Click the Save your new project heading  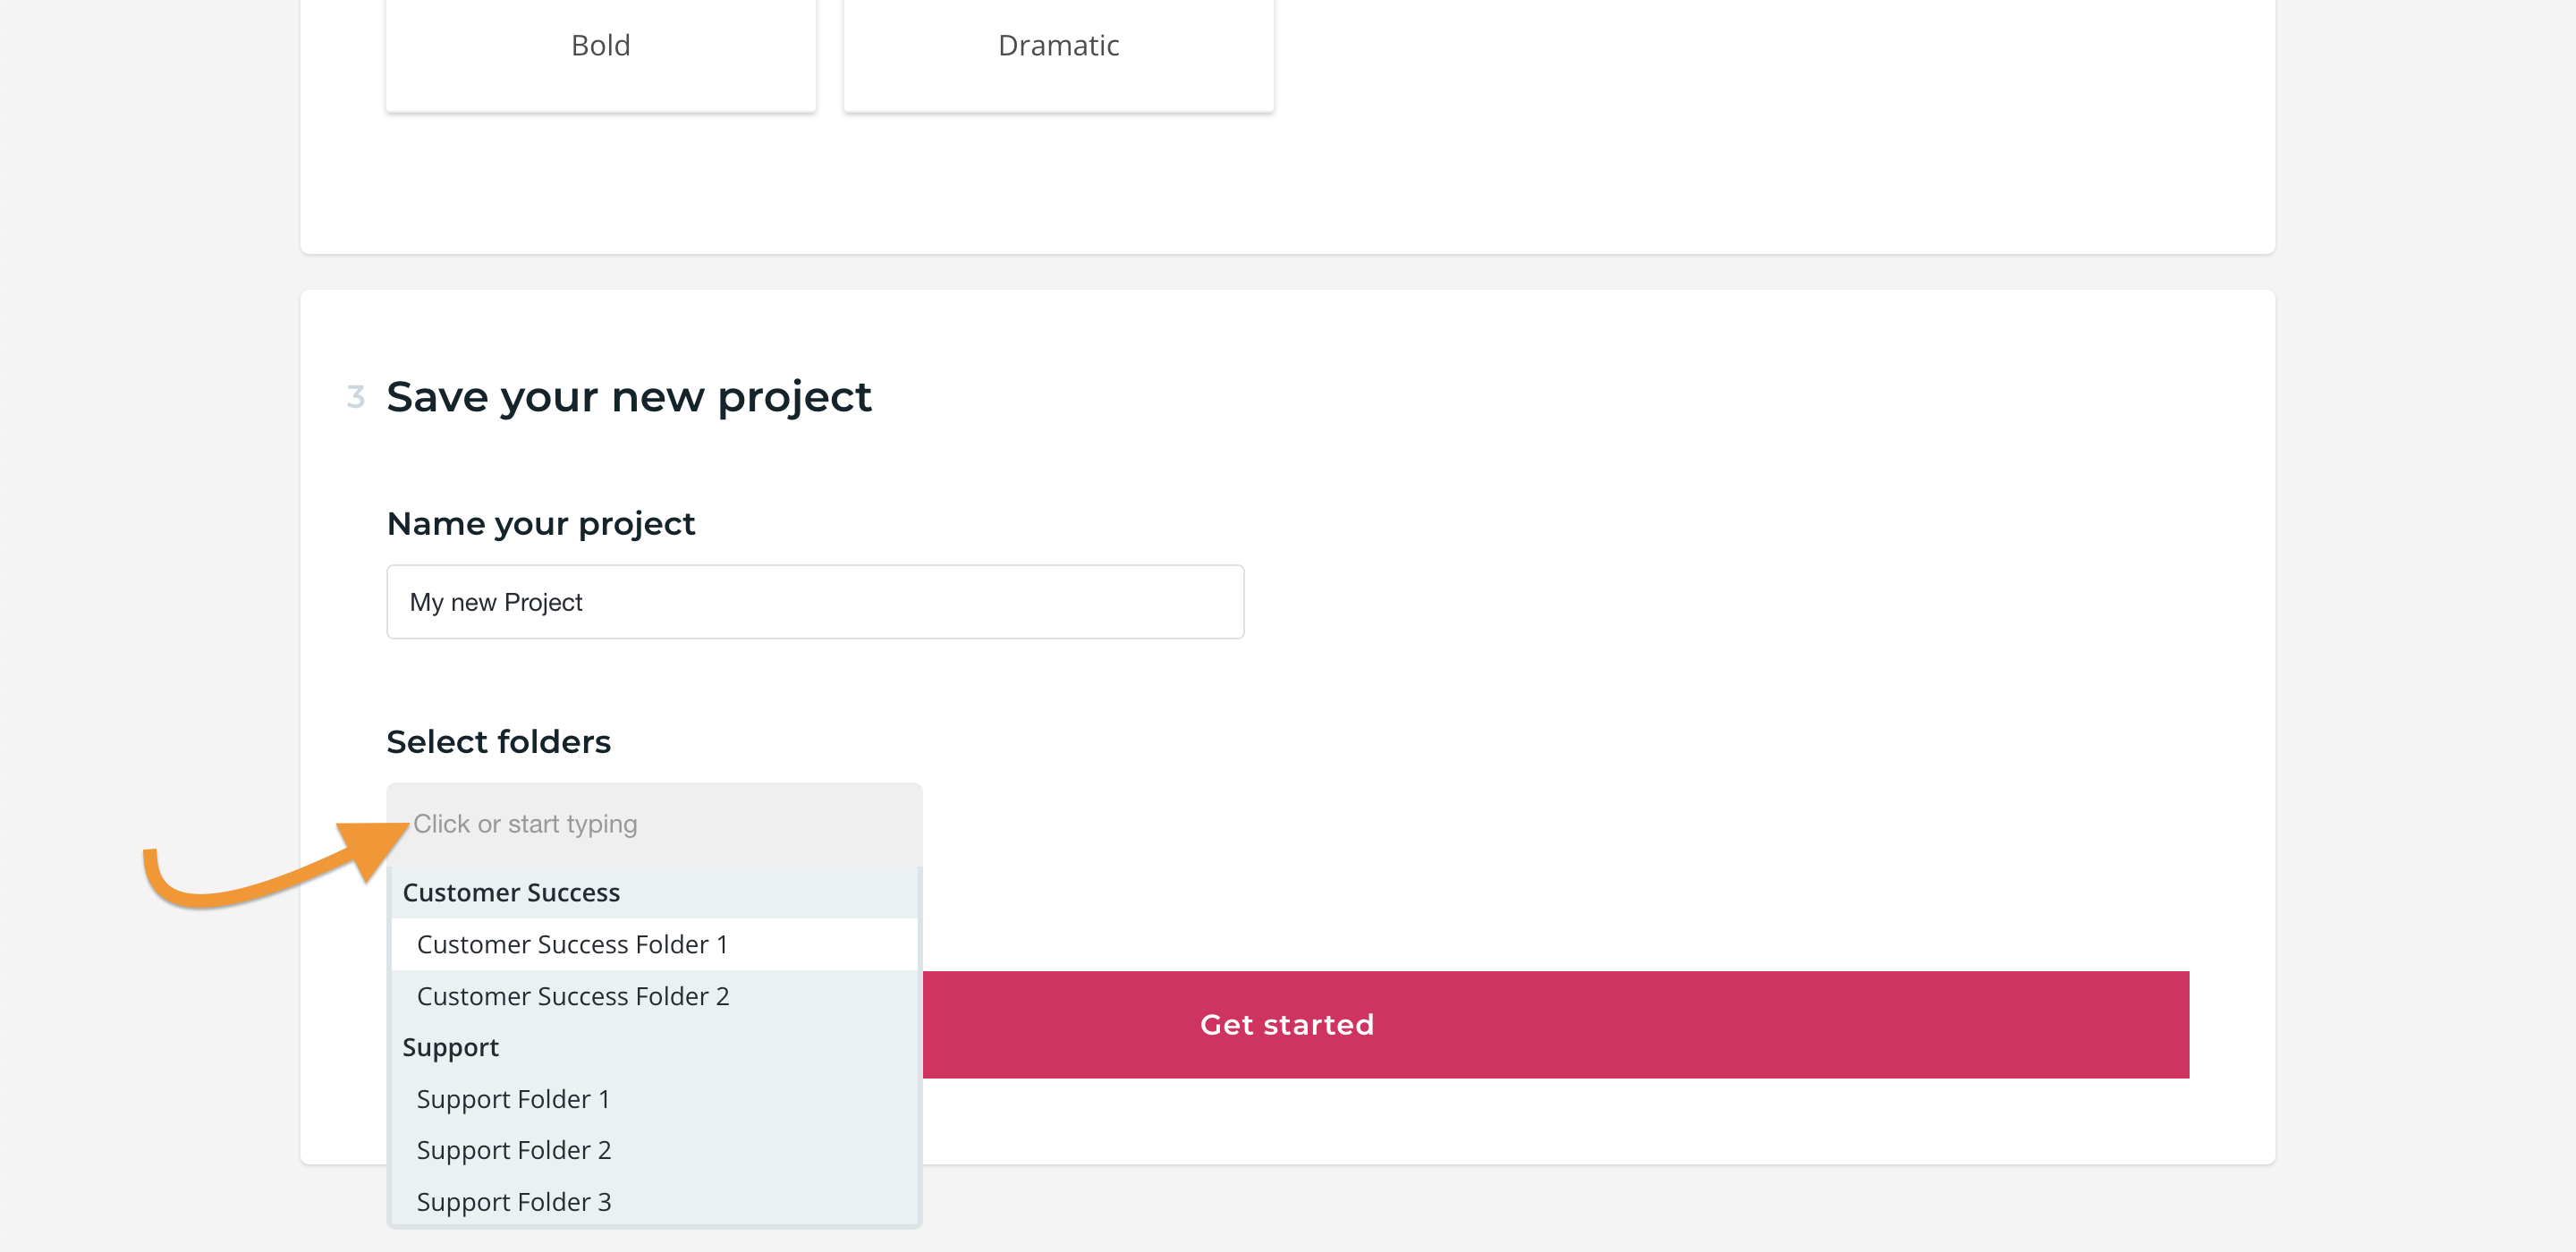[629, 397]
